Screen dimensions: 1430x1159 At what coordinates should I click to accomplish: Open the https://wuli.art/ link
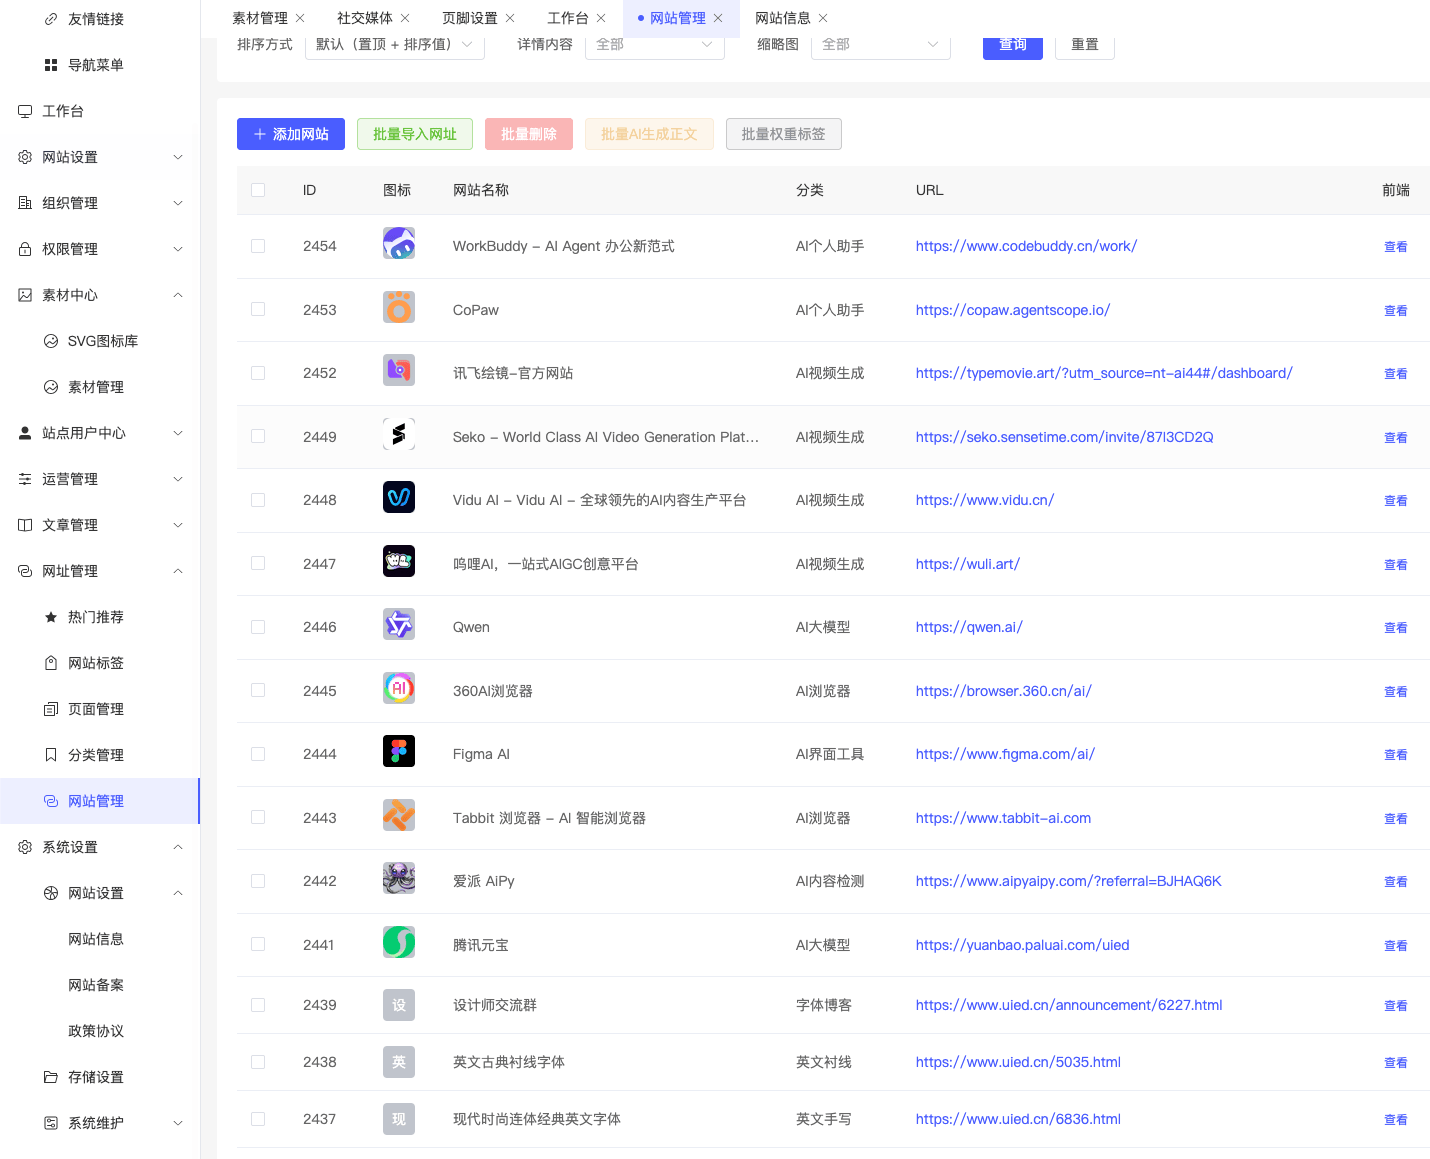(x=968, y=564)
